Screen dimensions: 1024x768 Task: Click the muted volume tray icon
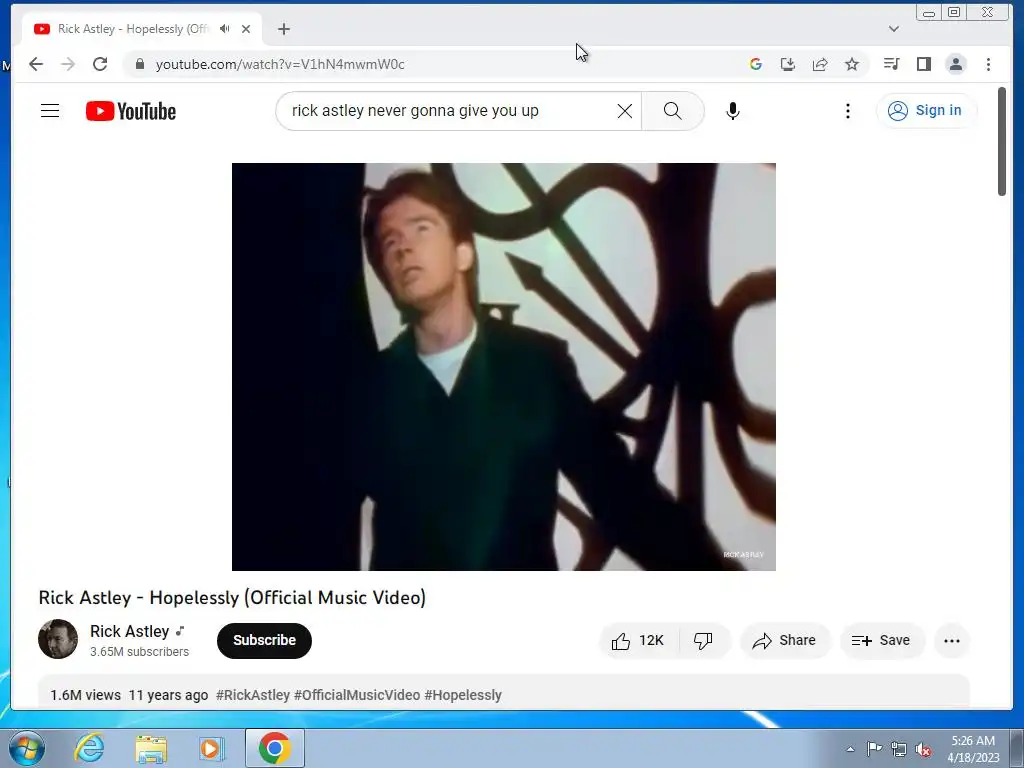[x=923, y=749]
